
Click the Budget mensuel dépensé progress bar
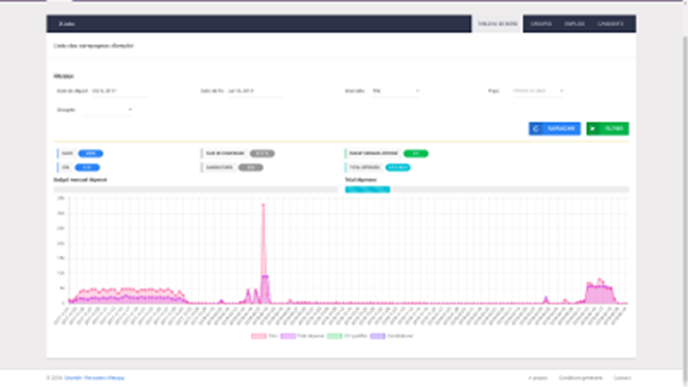click(x=196, y=190)
